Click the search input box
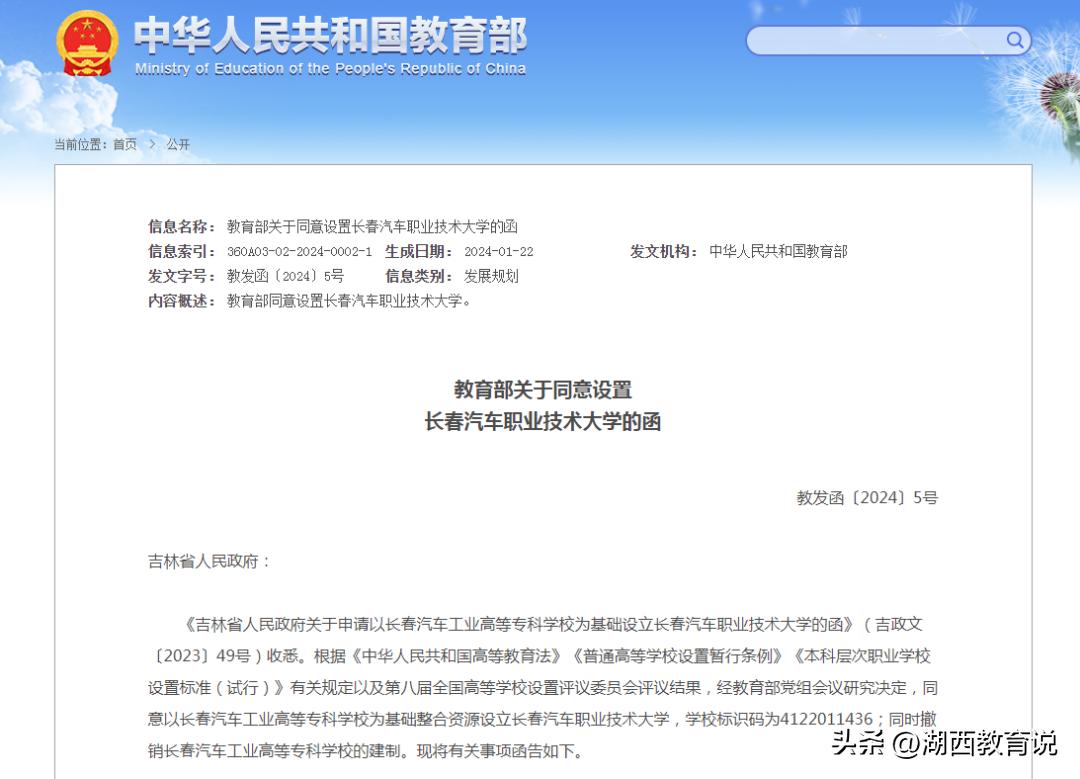 coord(880,40)
